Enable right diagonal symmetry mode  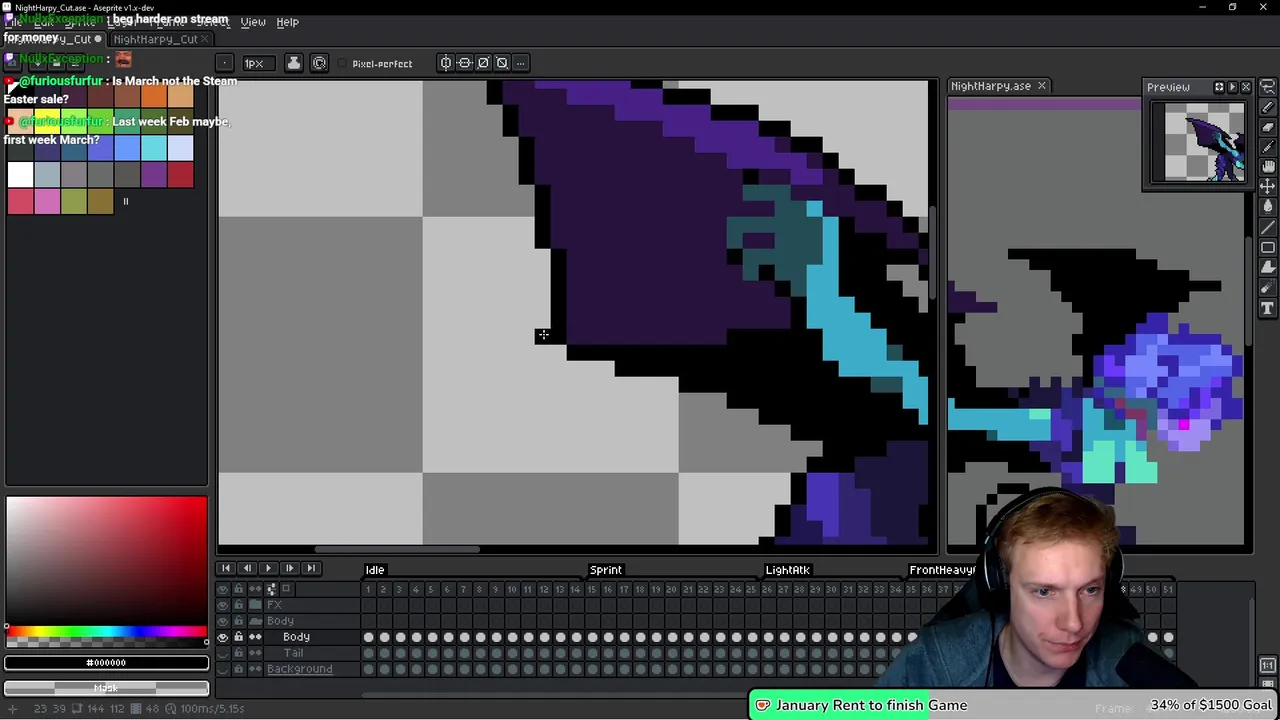pyautogui.click(x=483, y=63)
